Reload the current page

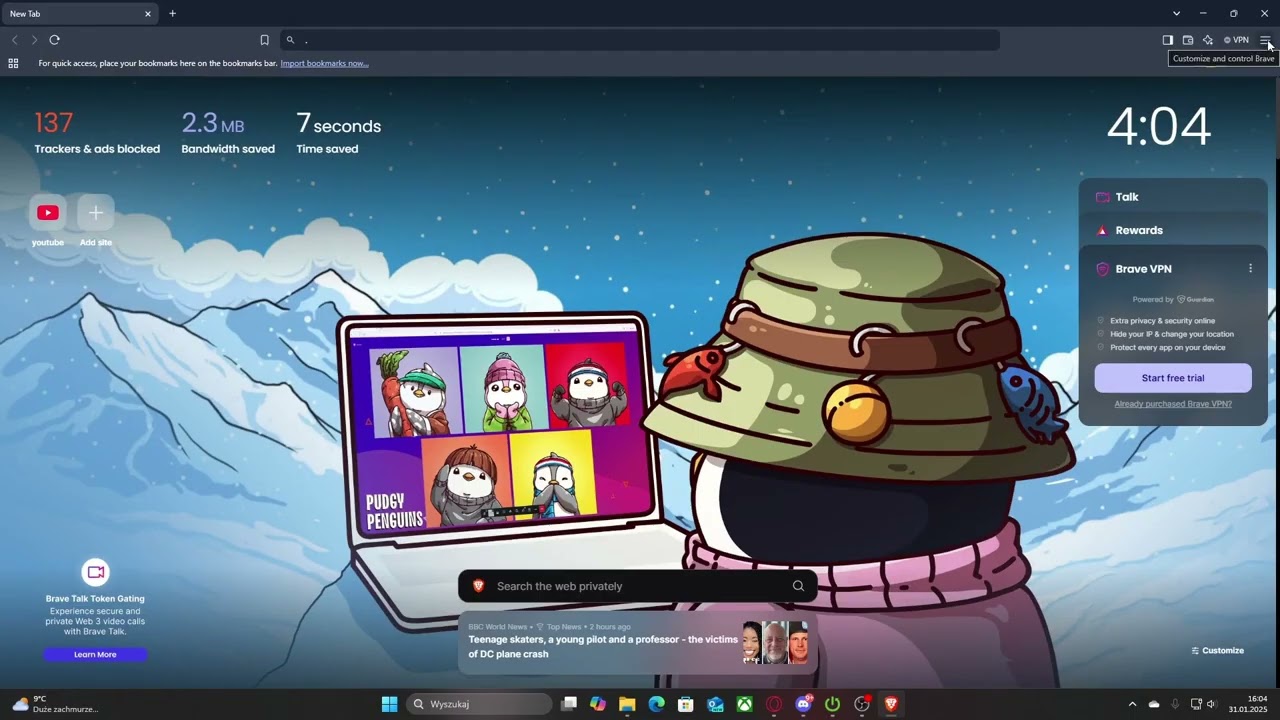coord(54,40)
